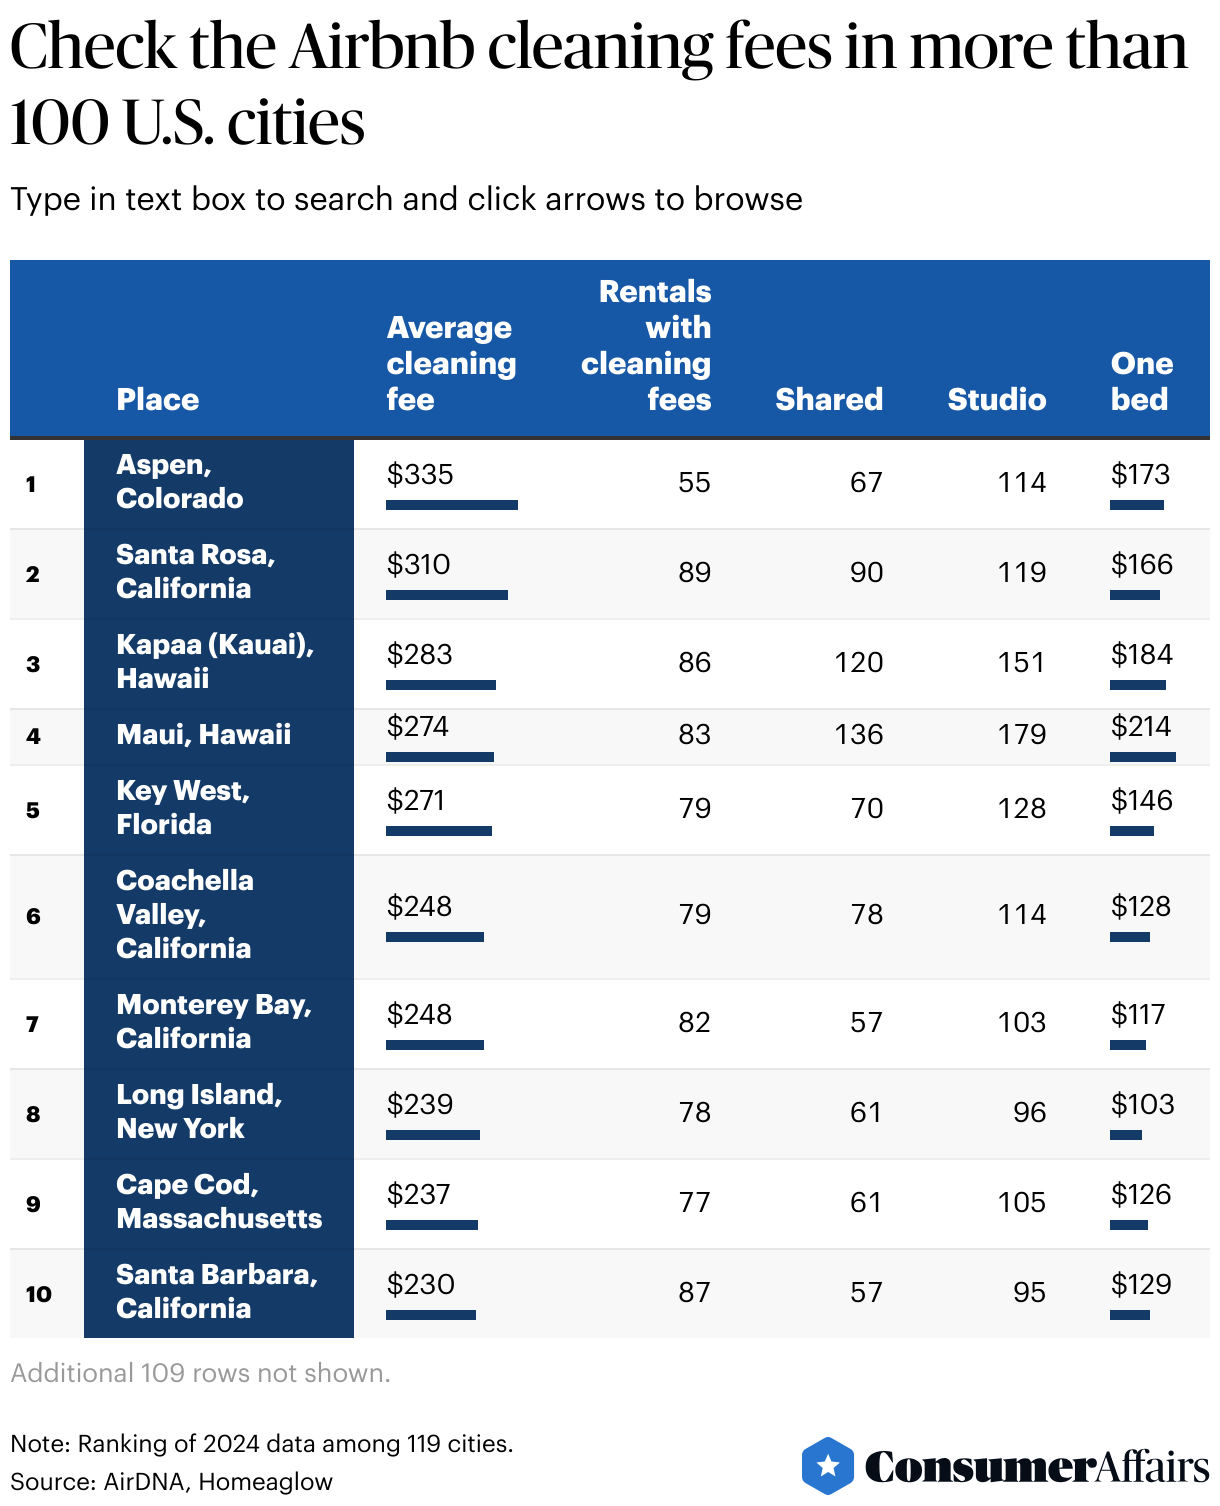Screen dimensions: 1220x1506
Task: Select the Aspen, Colorado row
Action: [x=610, y=484]
